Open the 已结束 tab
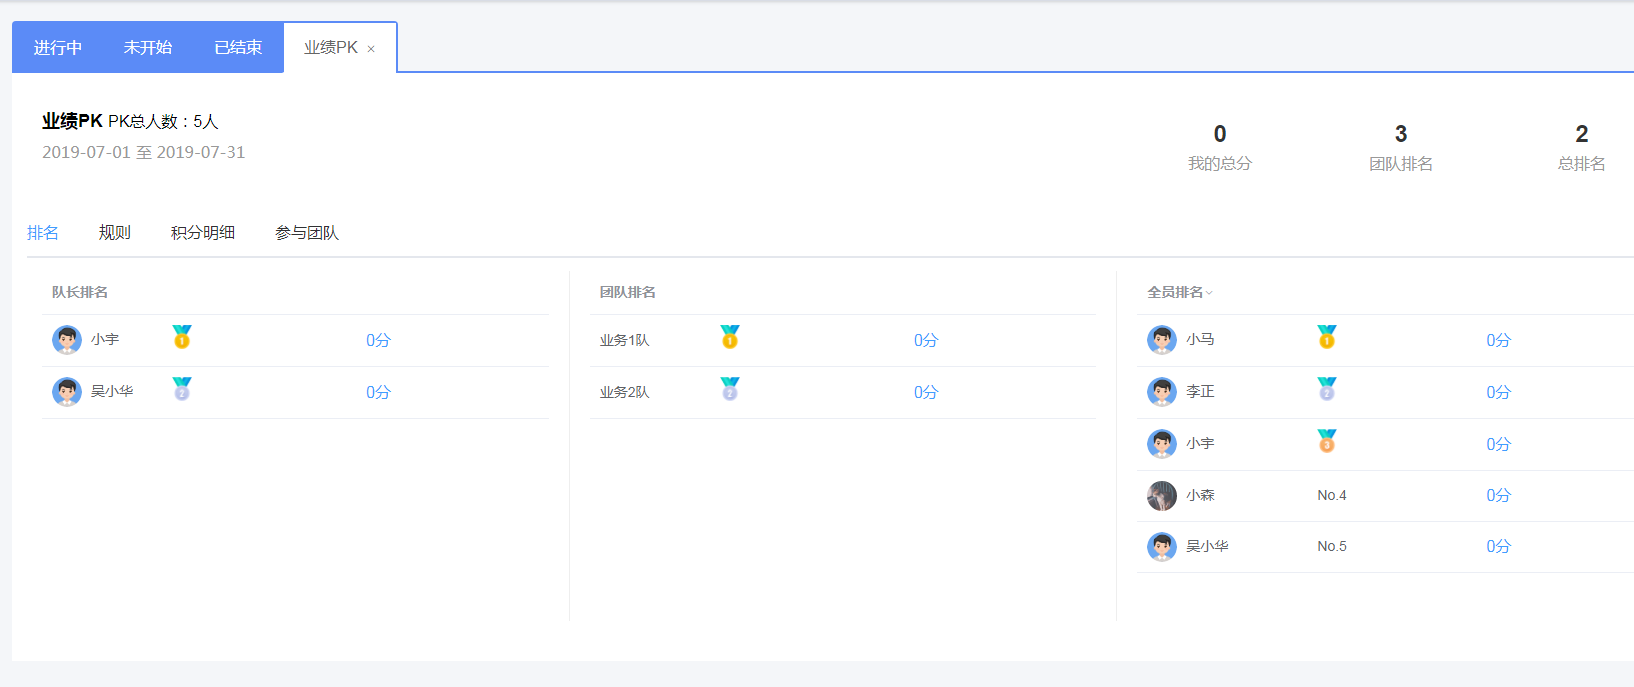This screenshot has height=687, width=1634. [x=238, y=47]
